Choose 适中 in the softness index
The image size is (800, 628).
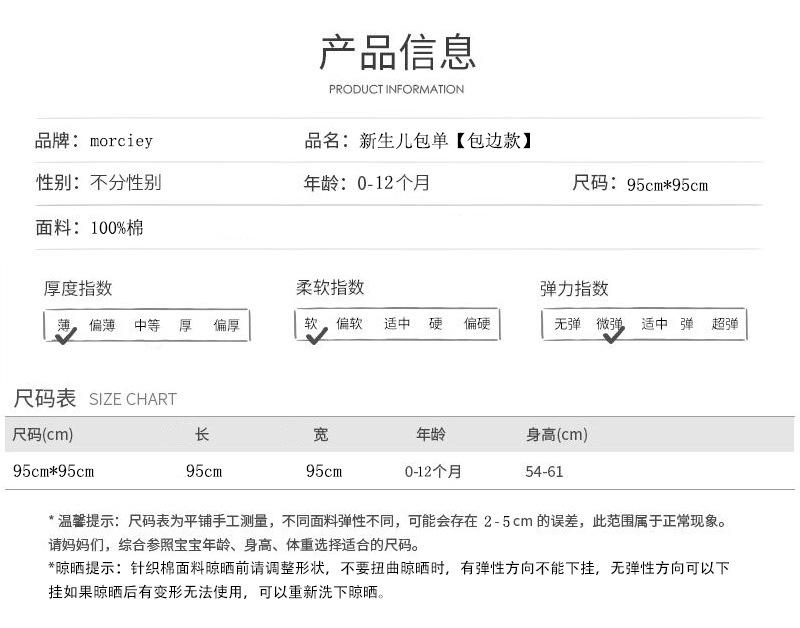tap(397, 323)
